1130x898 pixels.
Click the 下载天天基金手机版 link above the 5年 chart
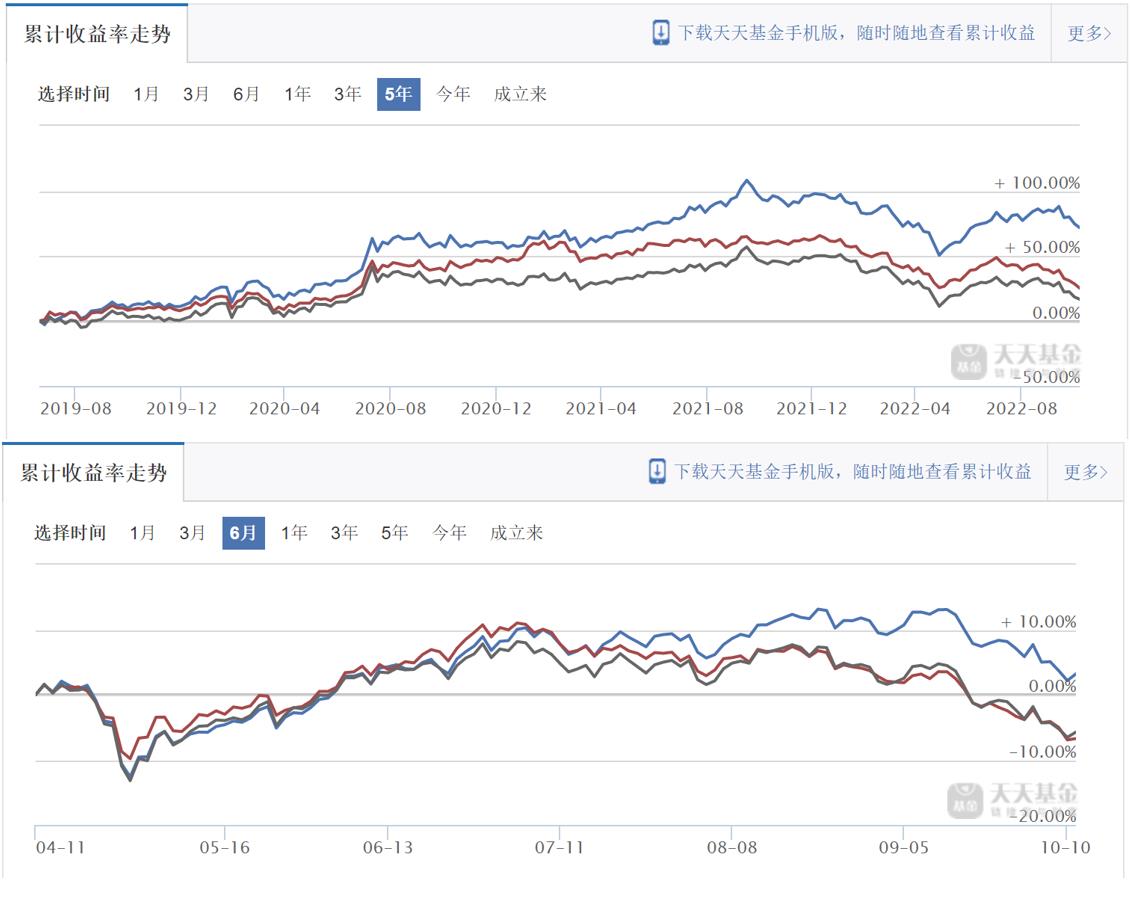pos(857,32)
